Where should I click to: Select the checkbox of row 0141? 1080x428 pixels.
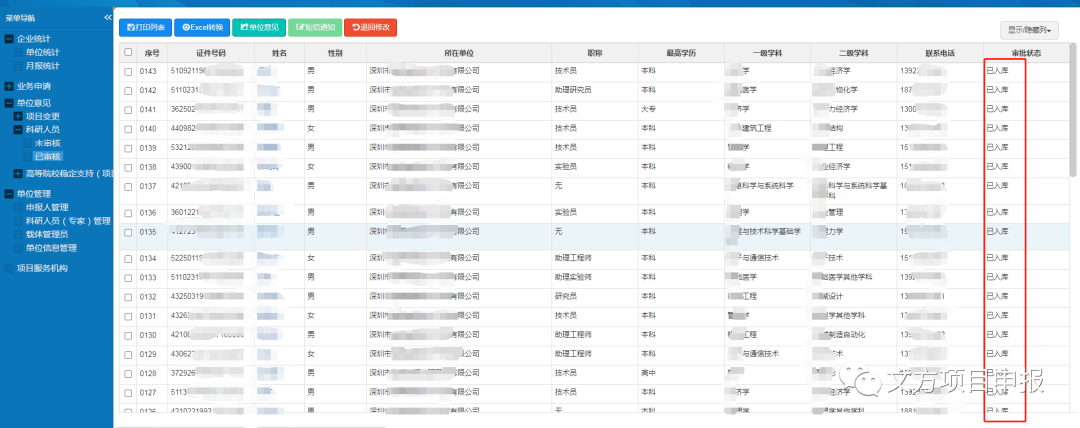tap(128, 110)
